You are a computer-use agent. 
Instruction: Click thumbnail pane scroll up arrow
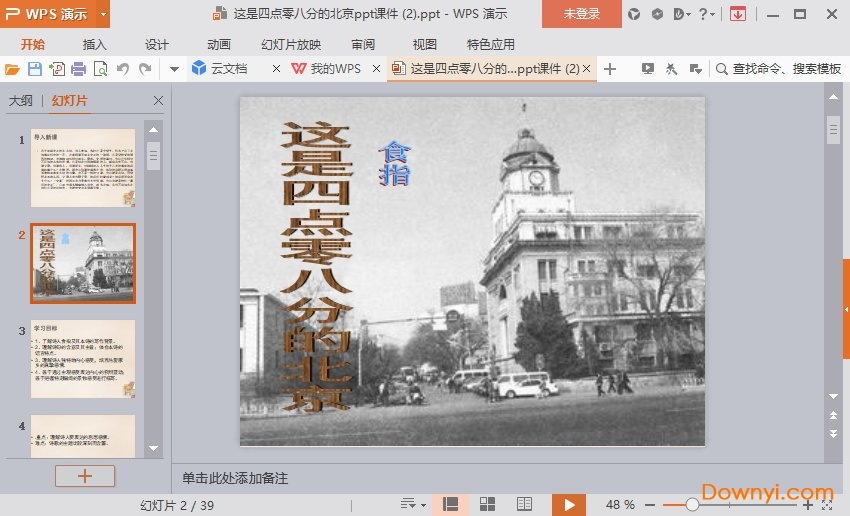coord(153,130)
